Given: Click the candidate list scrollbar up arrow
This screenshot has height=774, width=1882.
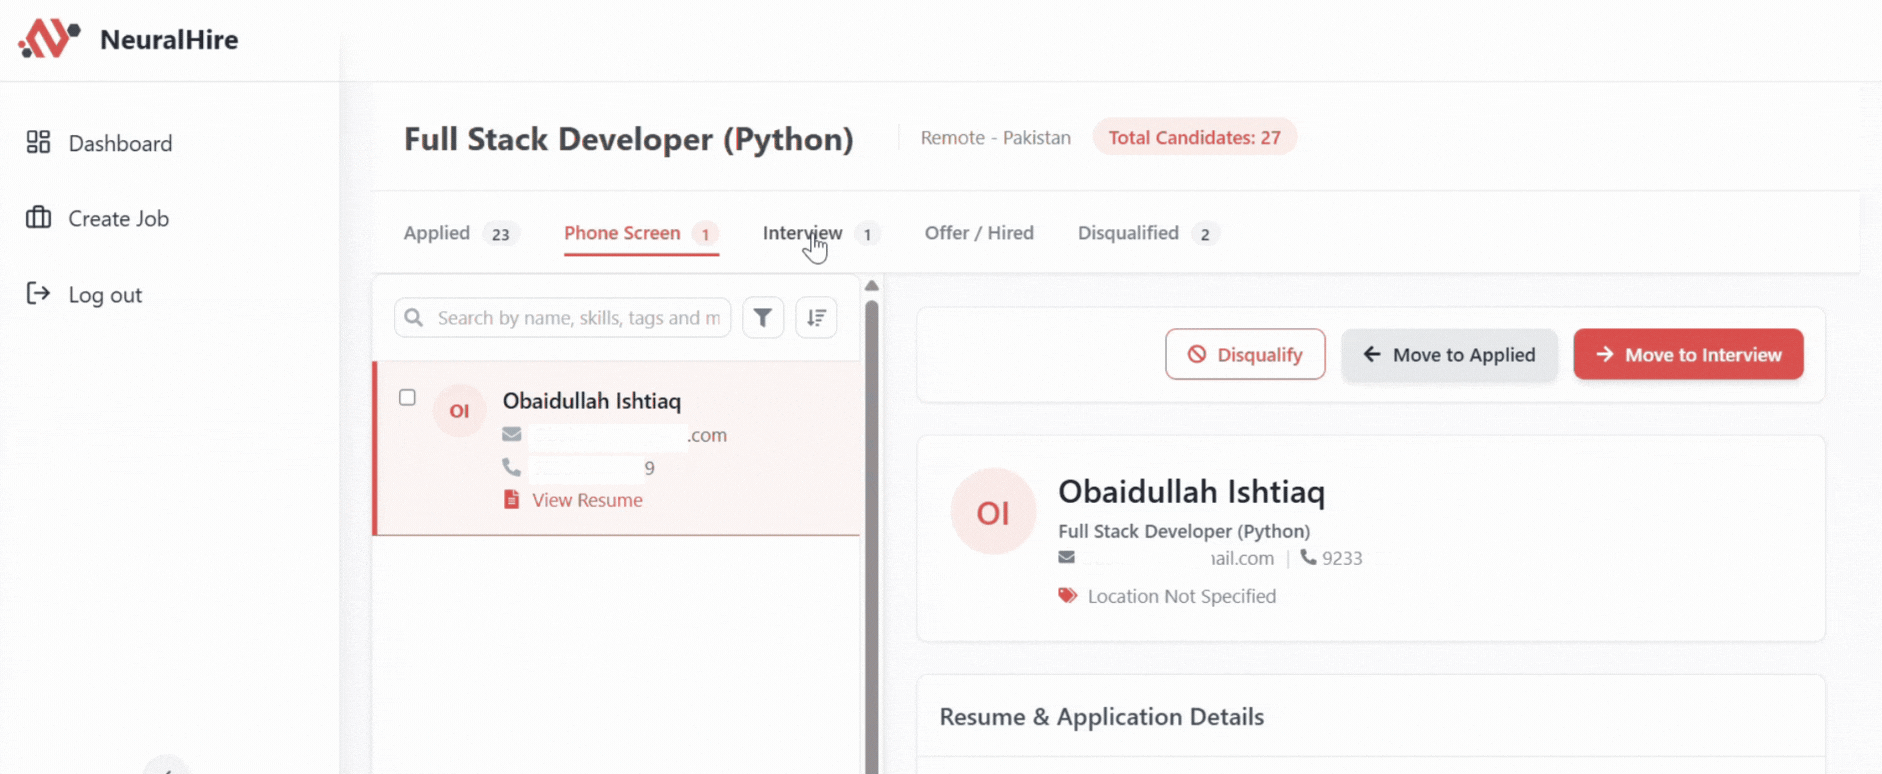Looking at the screenshot, I should tap(872, 287).
